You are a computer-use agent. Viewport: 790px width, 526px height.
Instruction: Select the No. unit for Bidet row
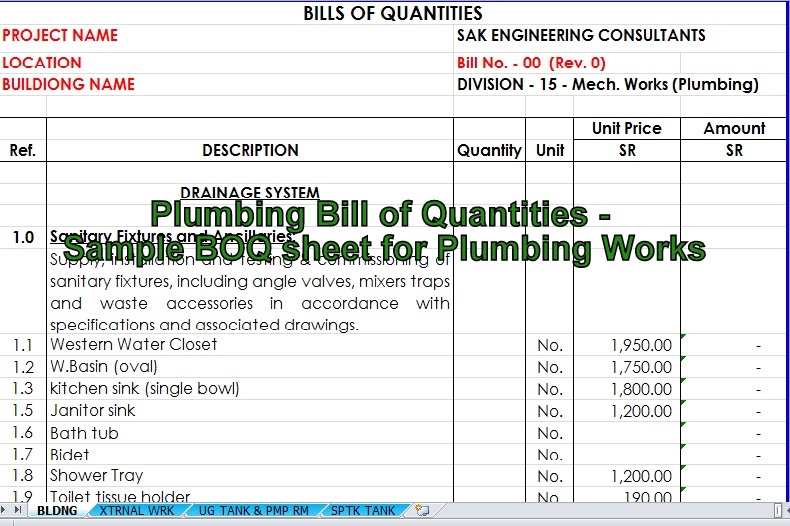coord(550,455)
